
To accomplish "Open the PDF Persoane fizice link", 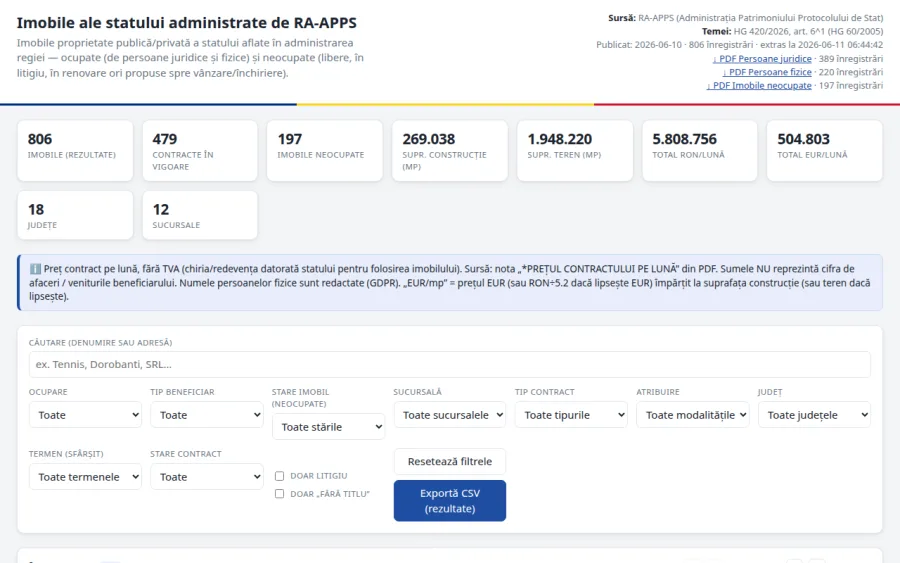I will 767,72.
